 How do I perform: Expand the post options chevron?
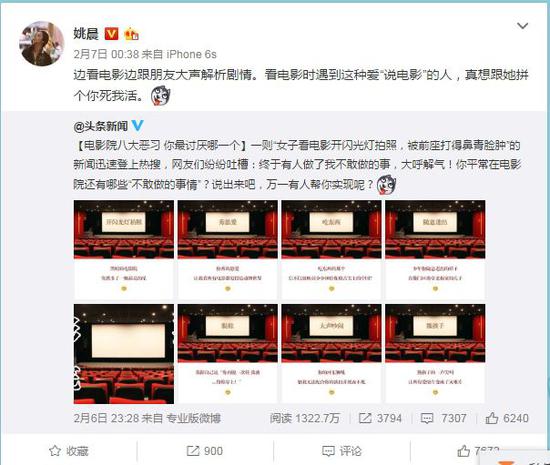coord(522,26)
